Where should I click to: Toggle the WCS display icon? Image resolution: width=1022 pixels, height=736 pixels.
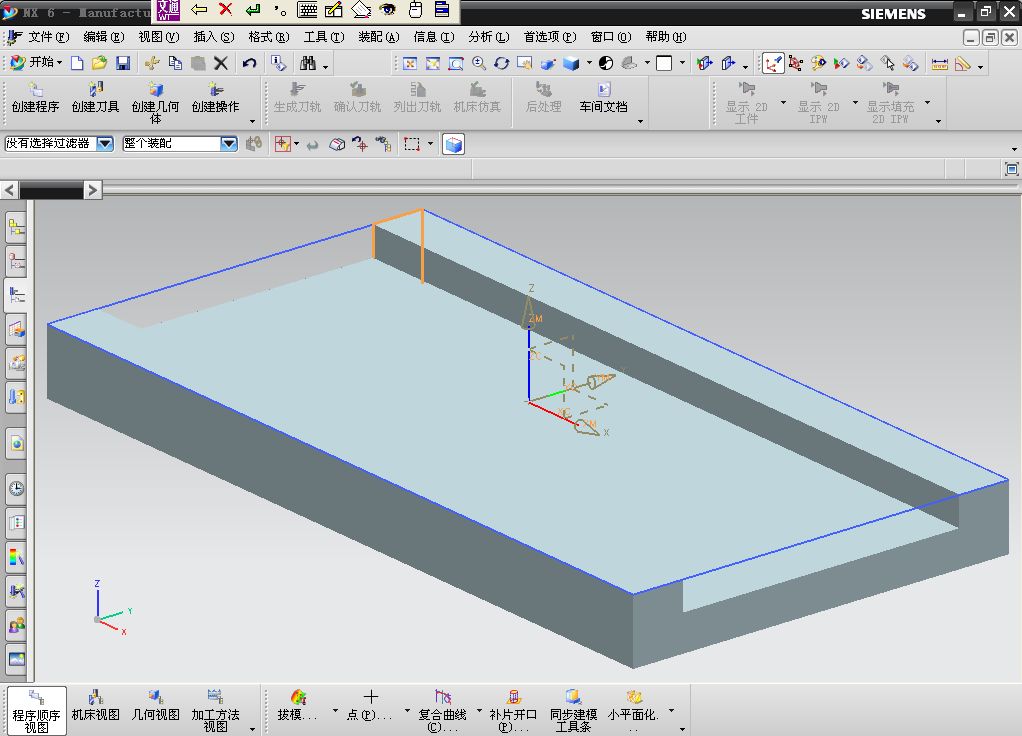[x=773, y=63]
